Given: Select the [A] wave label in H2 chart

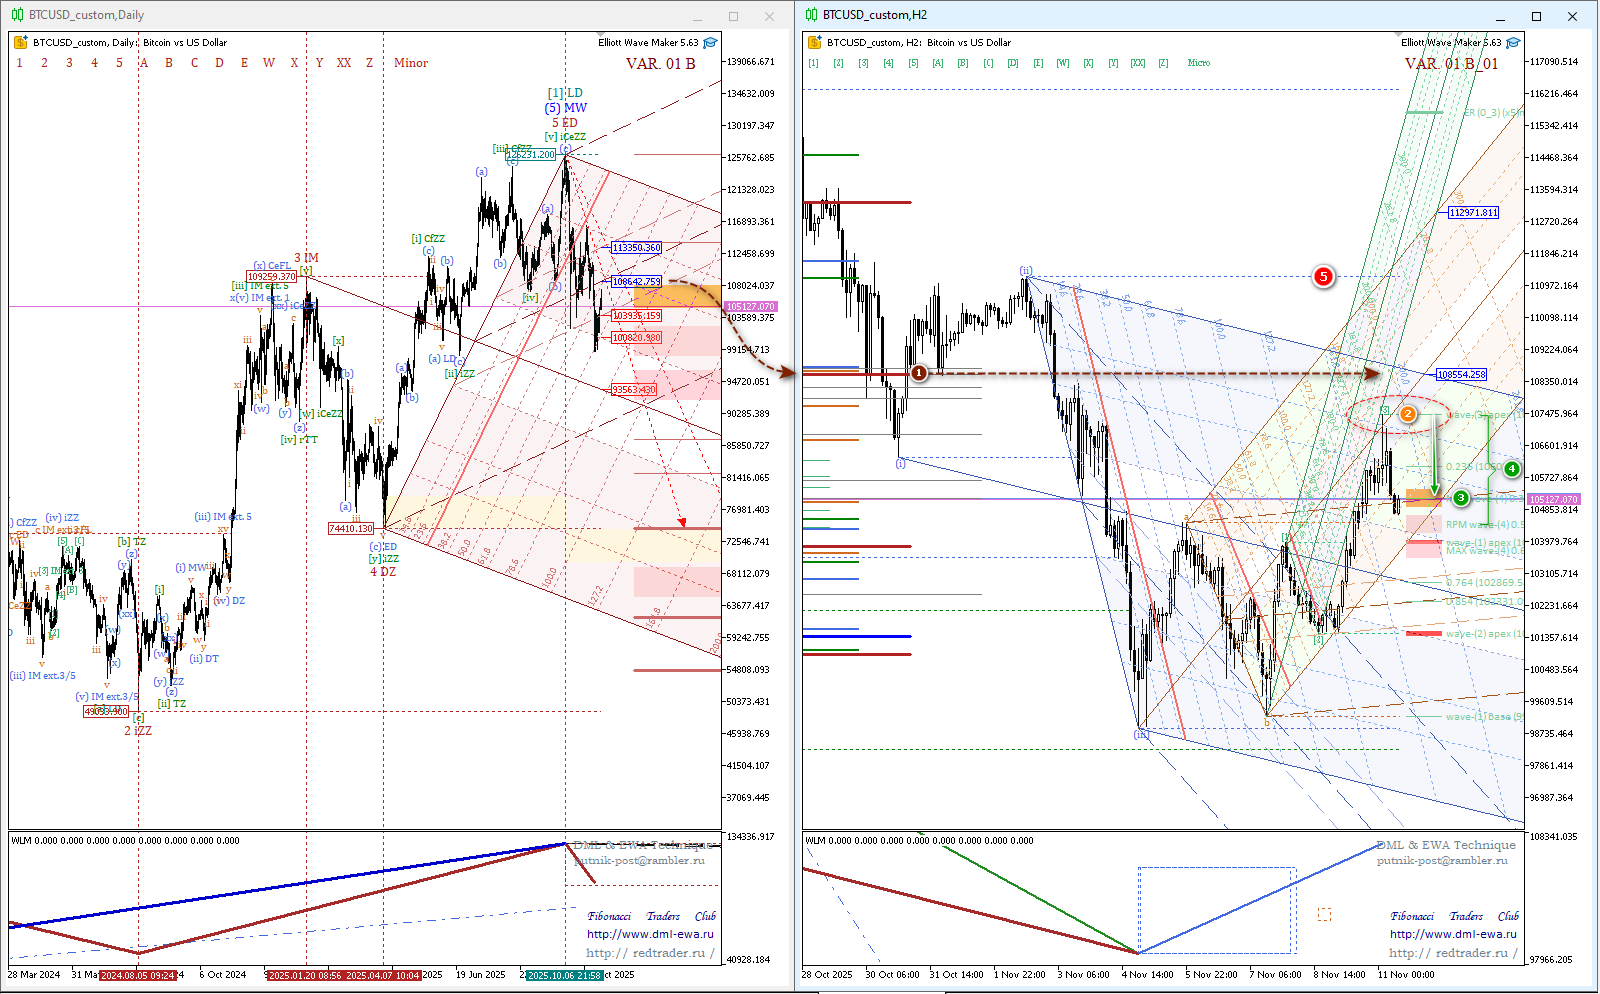Looking at the screenshot, I should point(937,63).
